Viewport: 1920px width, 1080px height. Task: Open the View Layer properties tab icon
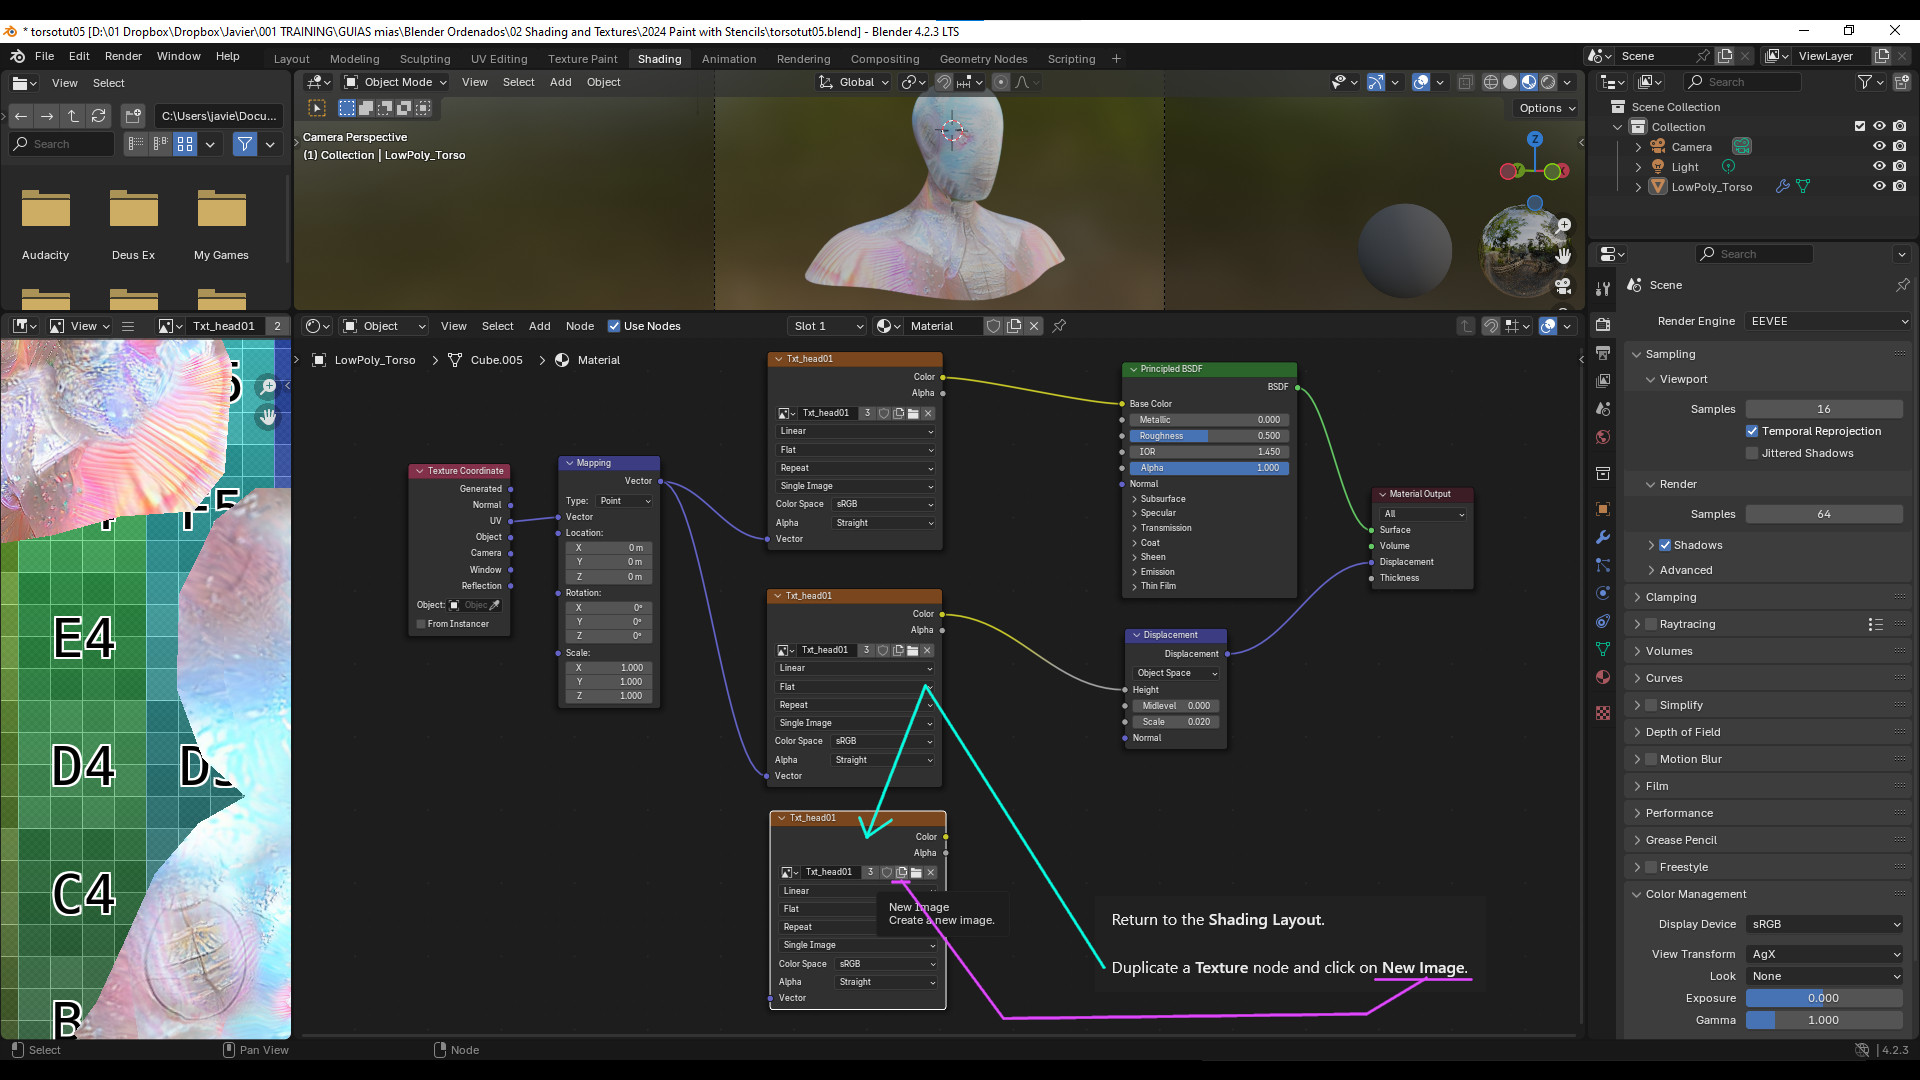(1603, 381)
